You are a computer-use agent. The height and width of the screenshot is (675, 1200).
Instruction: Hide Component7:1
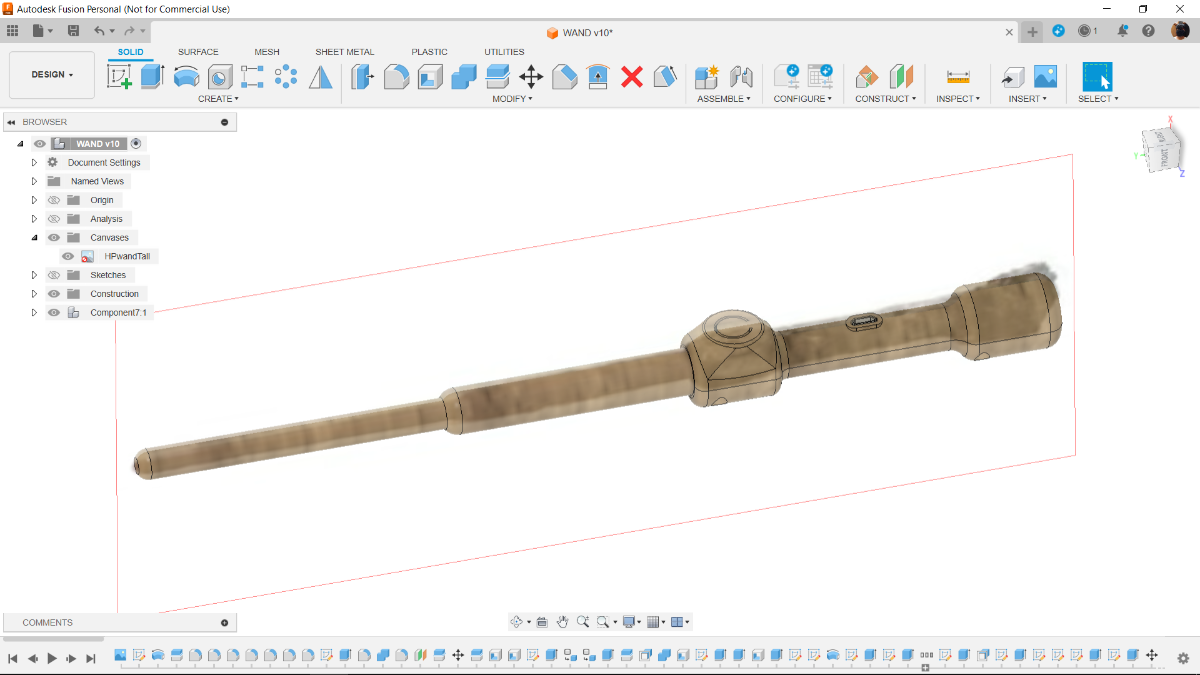point(54,313)
